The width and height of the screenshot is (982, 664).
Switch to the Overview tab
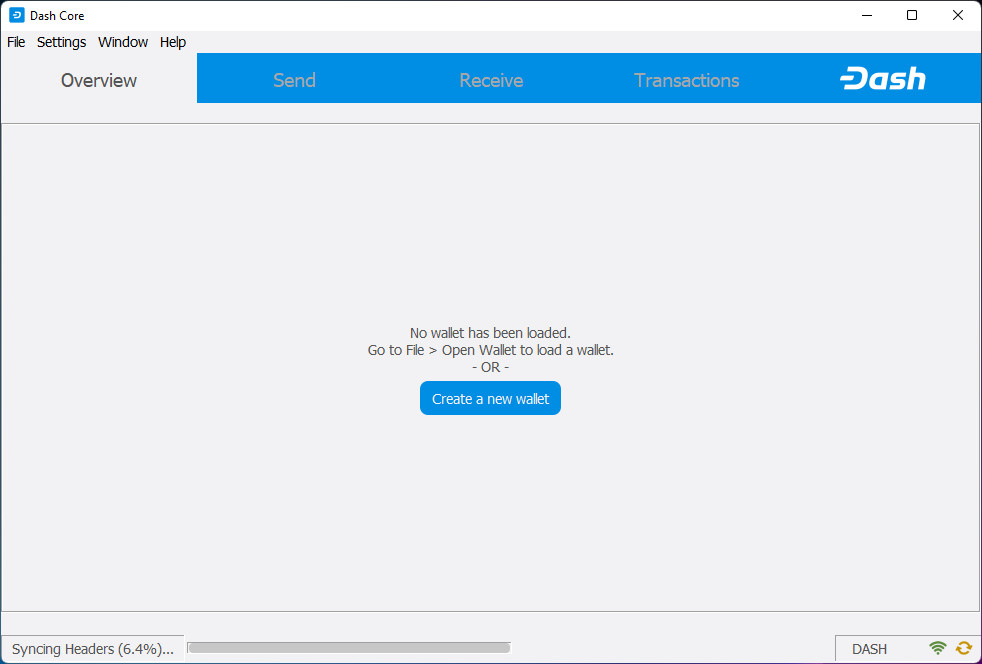click(99, 80)
